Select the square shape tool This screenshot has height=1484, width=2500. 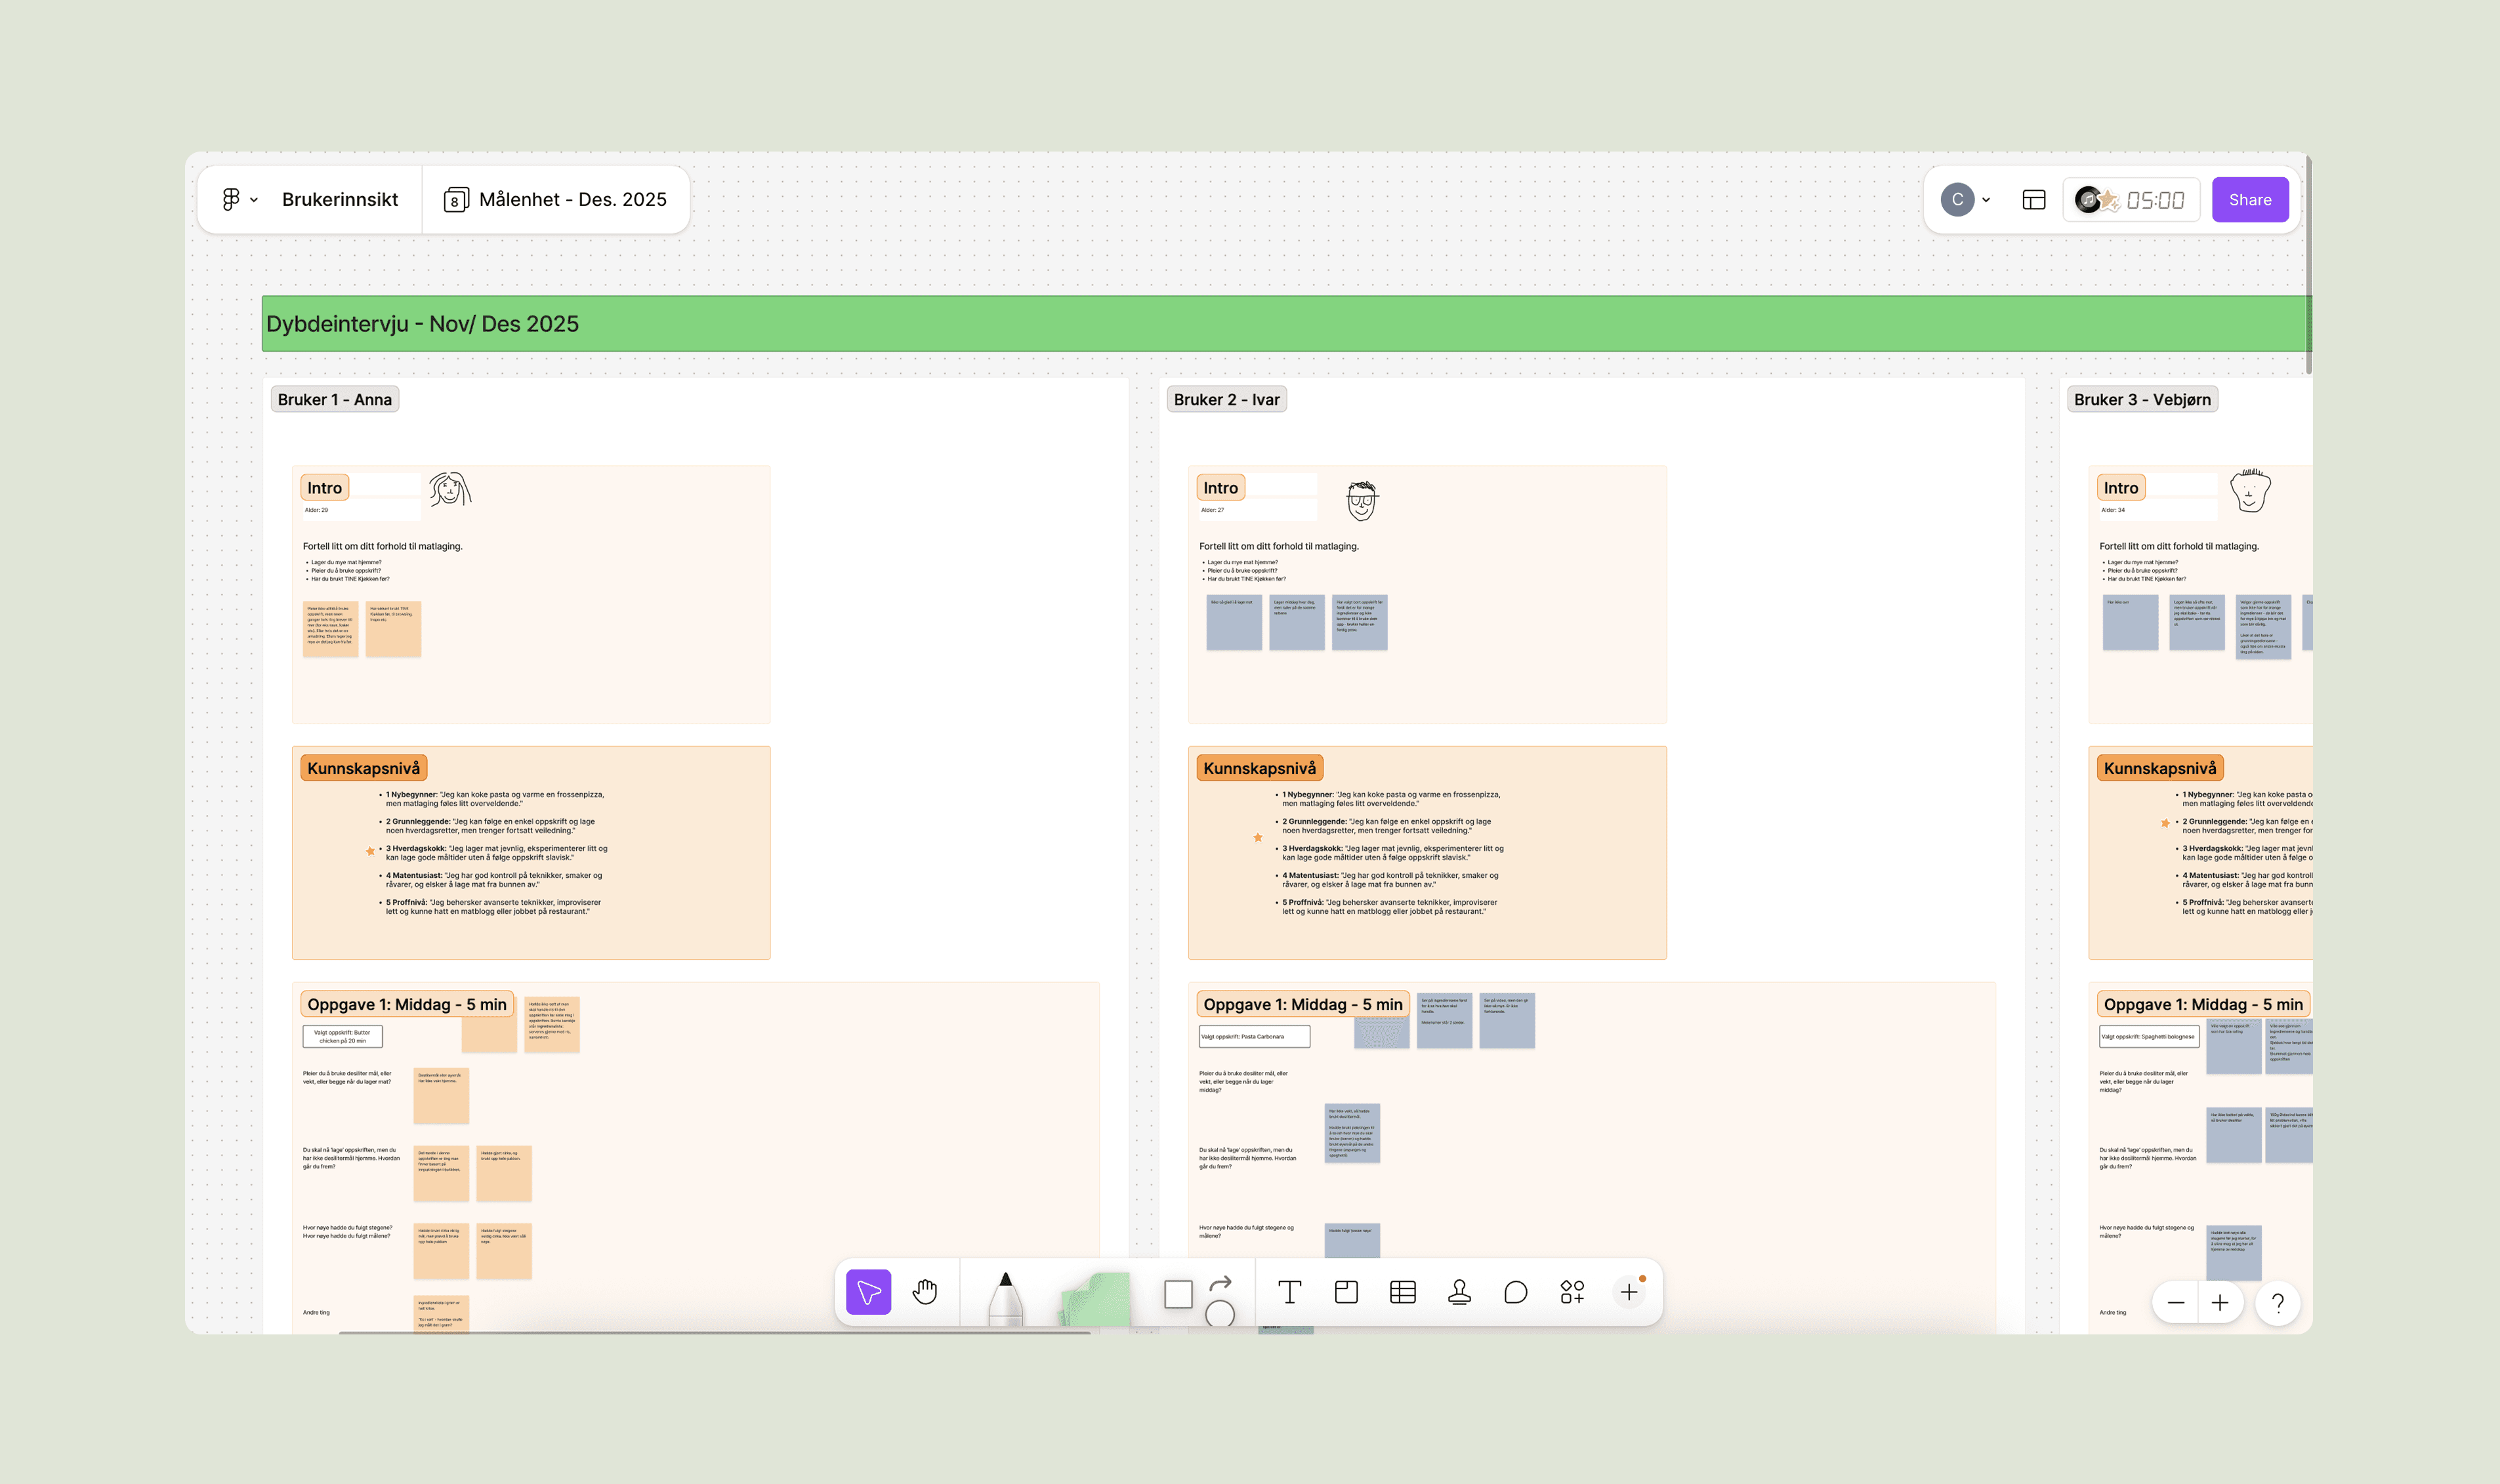point(1178,1294)
